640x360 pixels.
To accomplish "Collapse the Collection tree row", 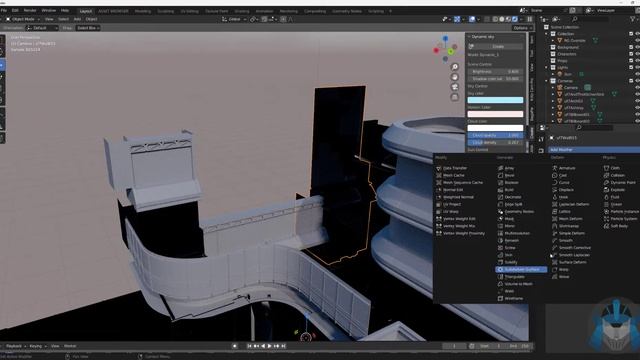I will coord(547,34).
